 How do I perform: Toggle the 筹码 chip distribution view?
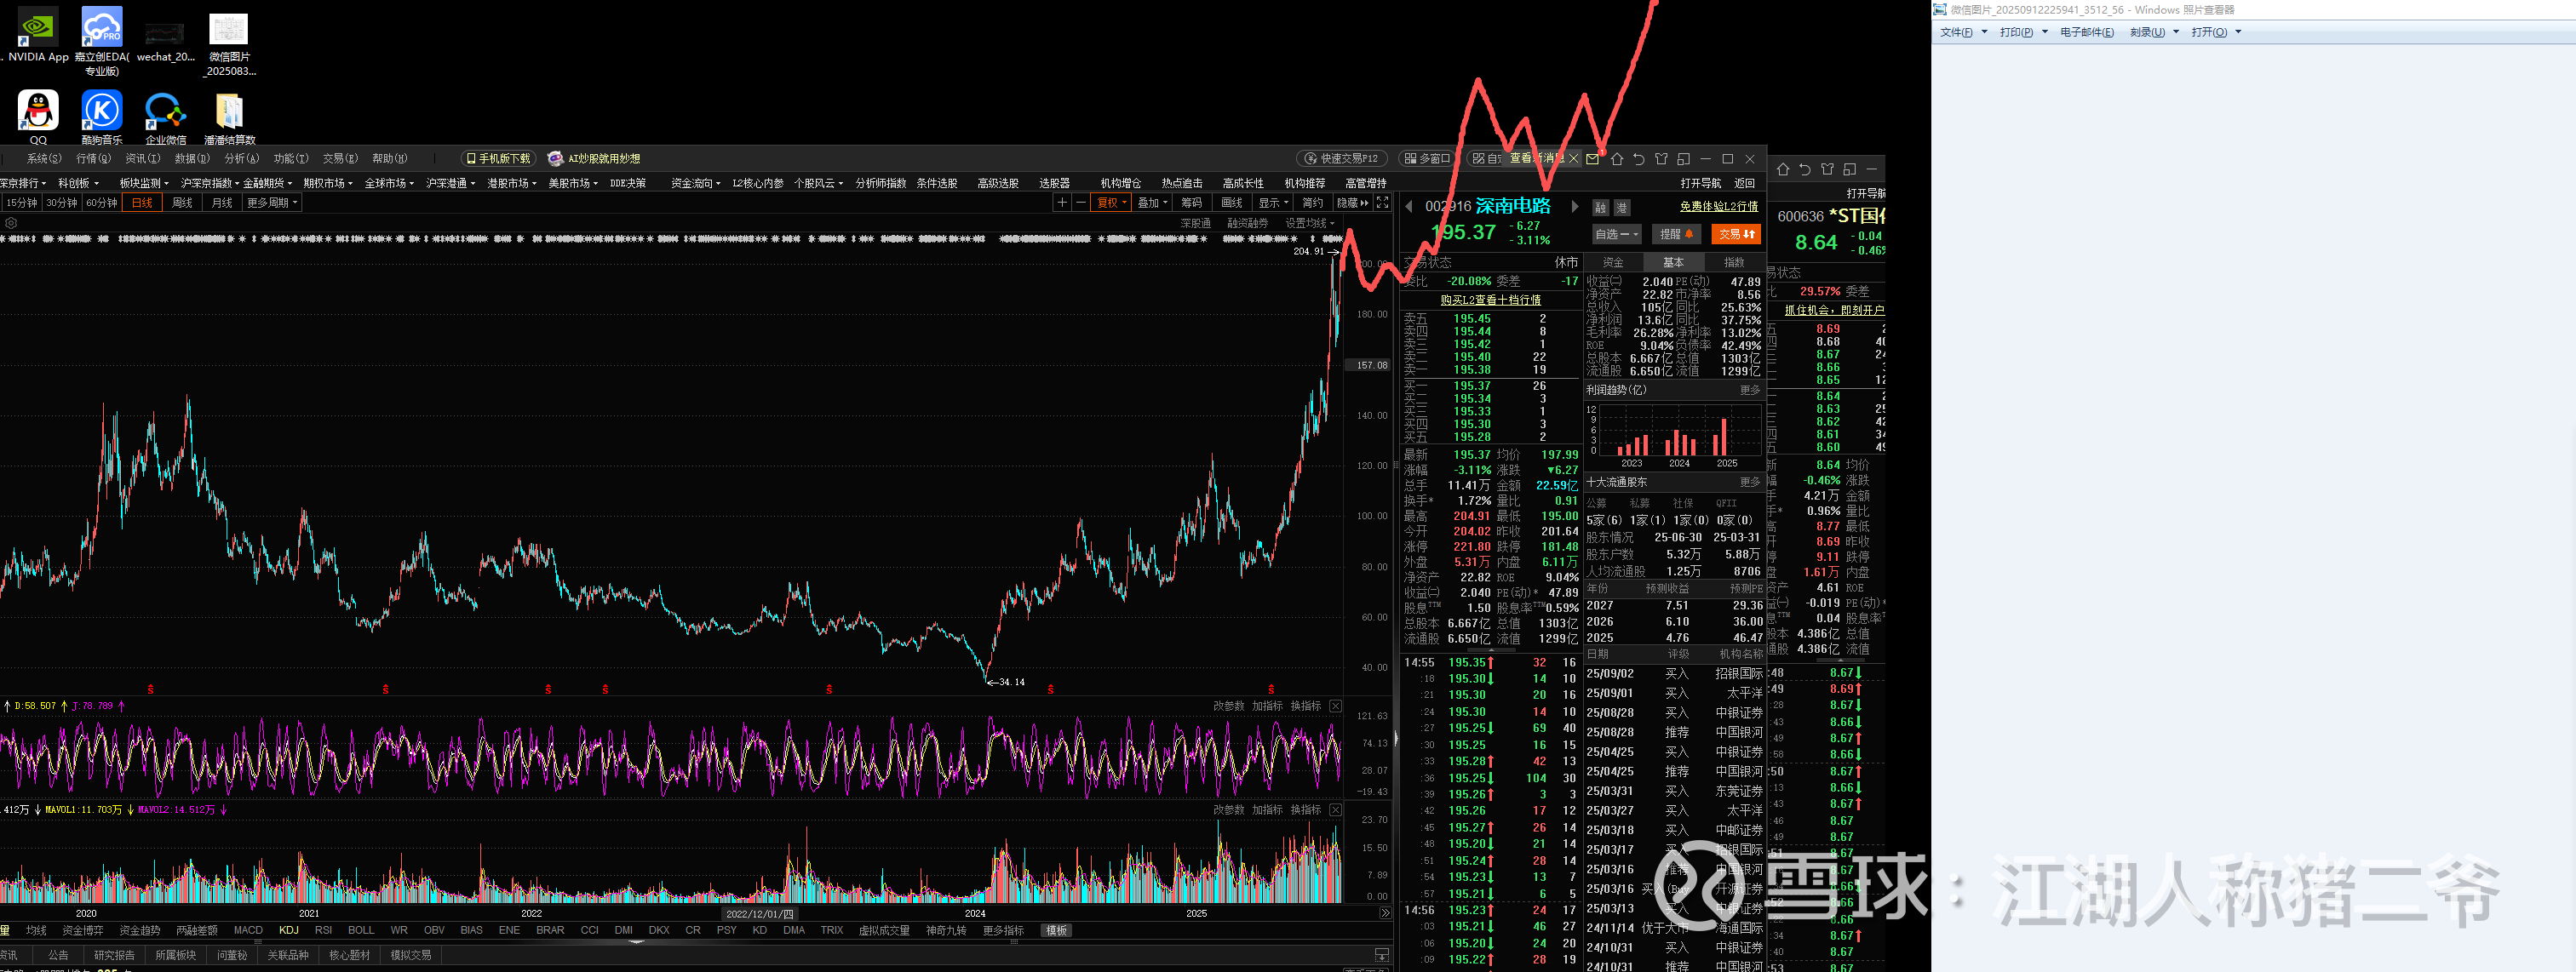1191,203
